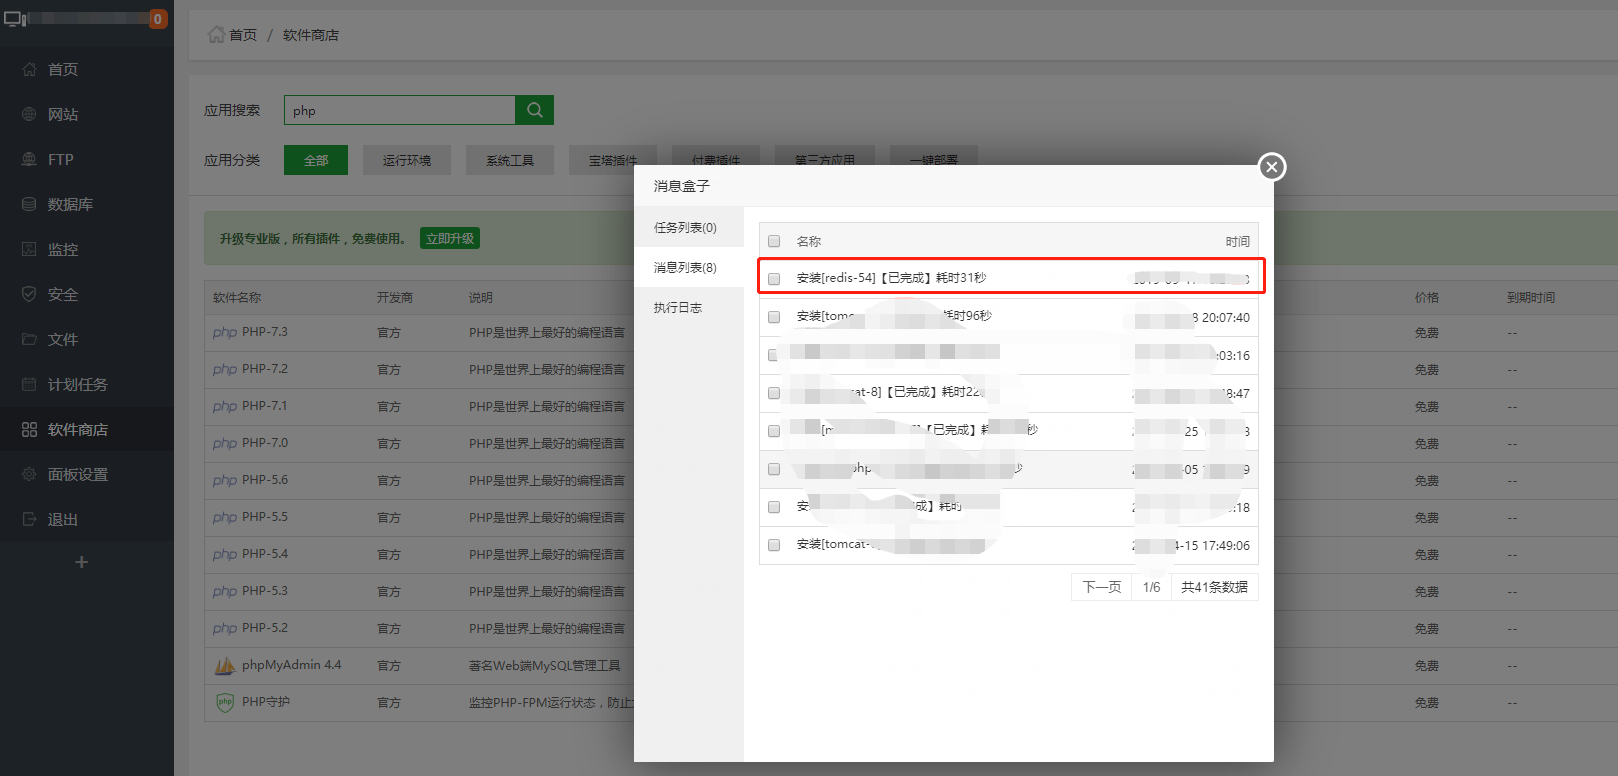Image resolution: width=1618 pixels, height=776 pixels.
Task: Click 安装[redis-54]【已完成】耗时31秒 message text
Action: pos(891,278)
